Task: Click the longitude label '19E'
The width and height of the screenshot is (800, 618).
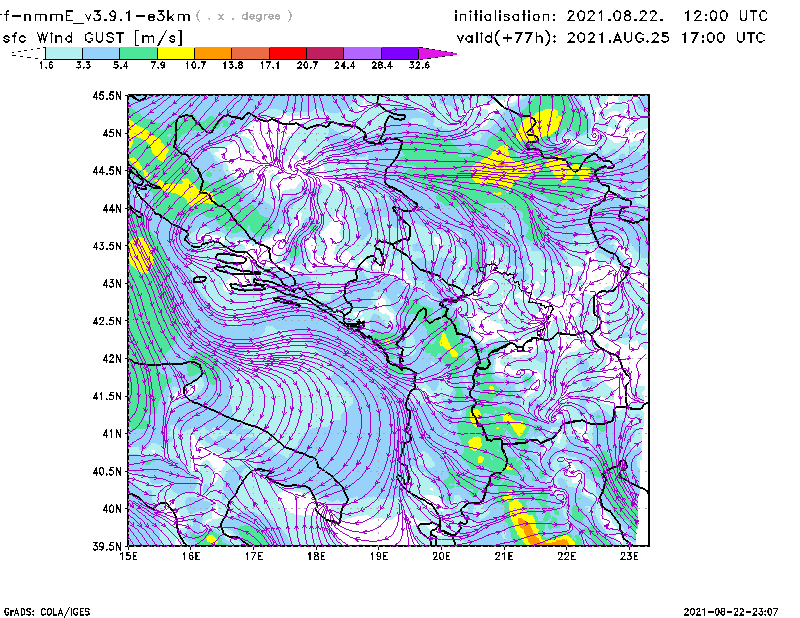Action: click(379, 556)
